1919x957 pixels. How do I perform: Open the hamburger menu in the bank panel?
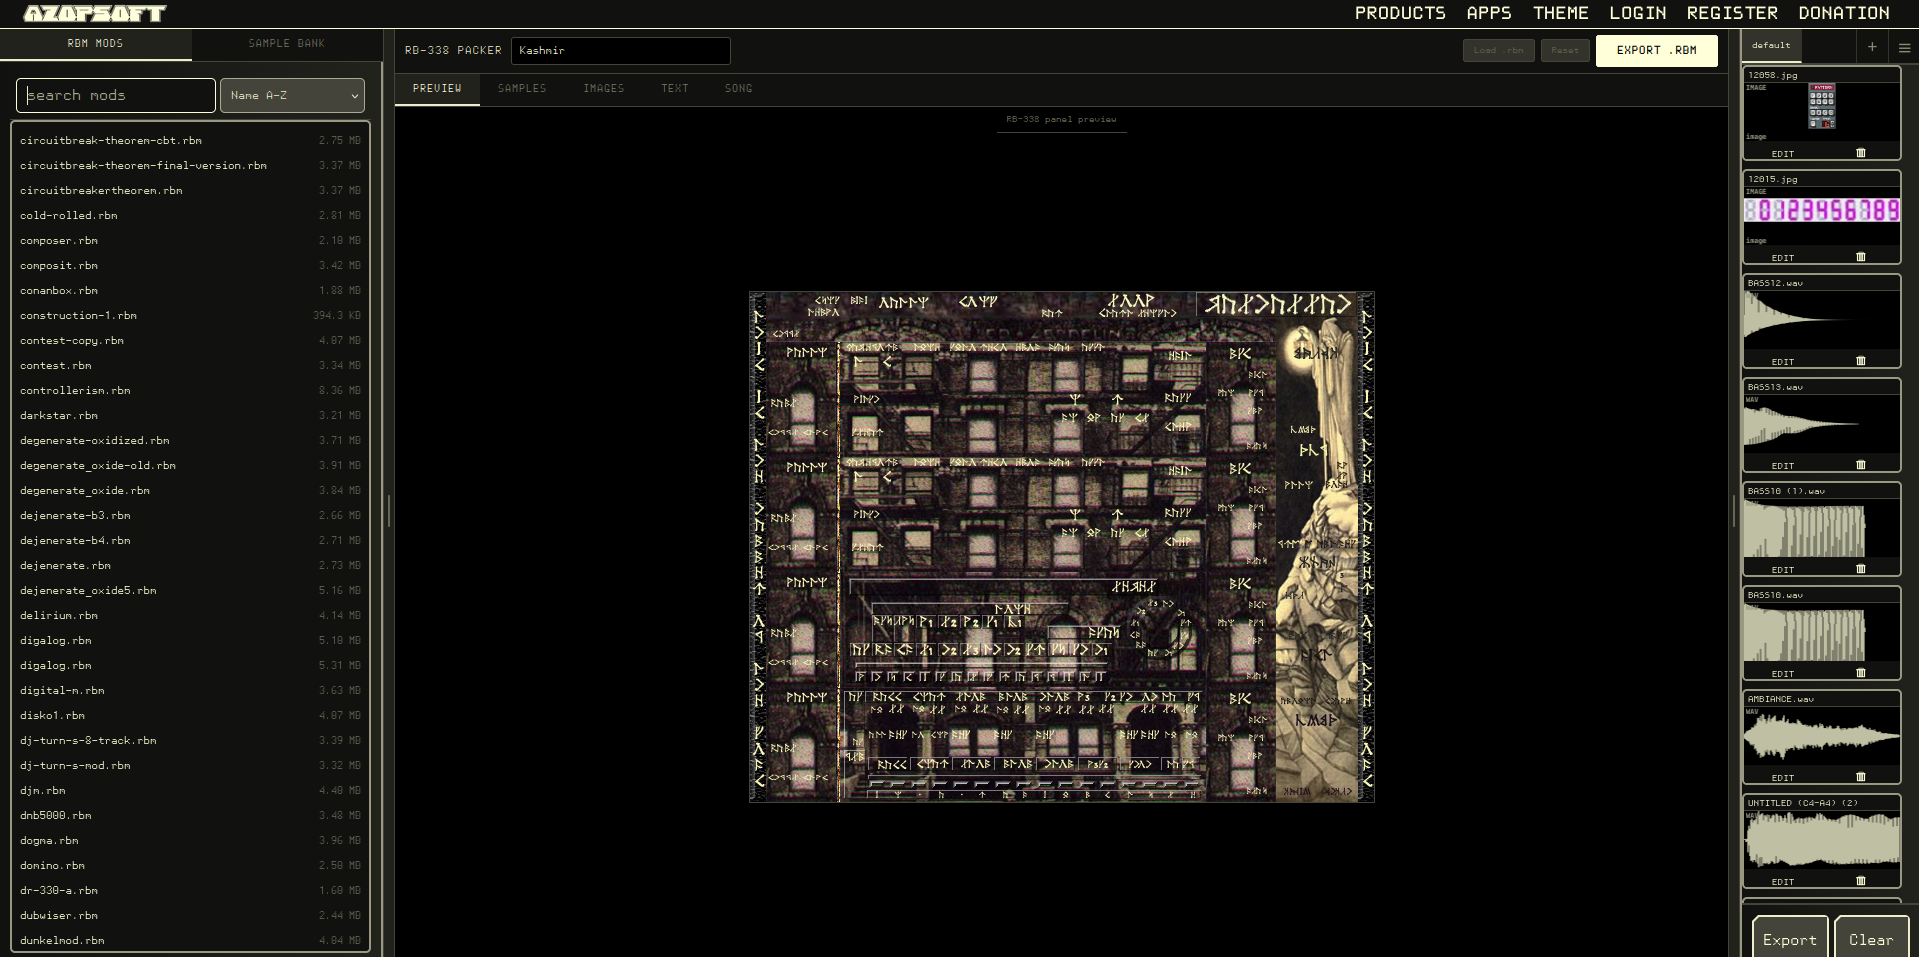coord(1904,46)
